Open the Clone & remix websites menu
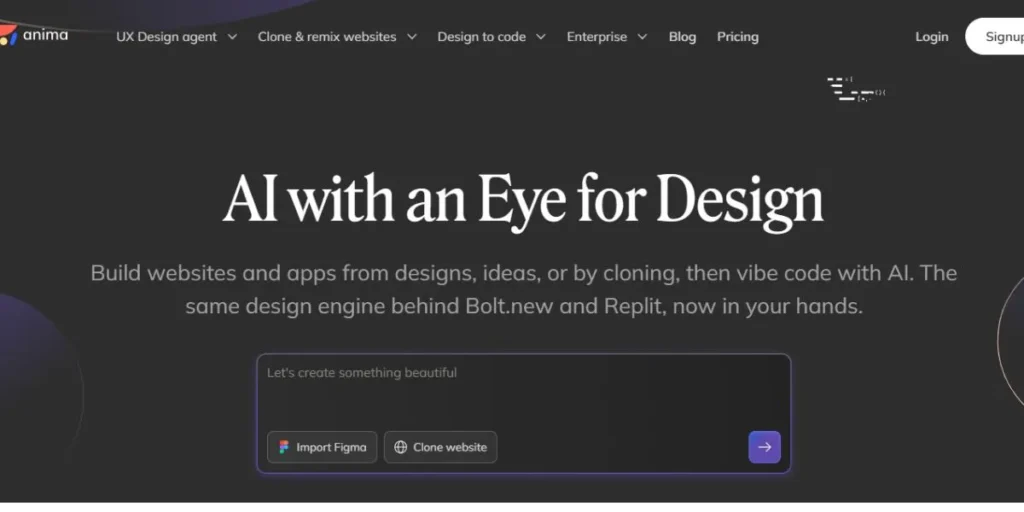Screen dimensions: 1024x512 pos(327,37)
